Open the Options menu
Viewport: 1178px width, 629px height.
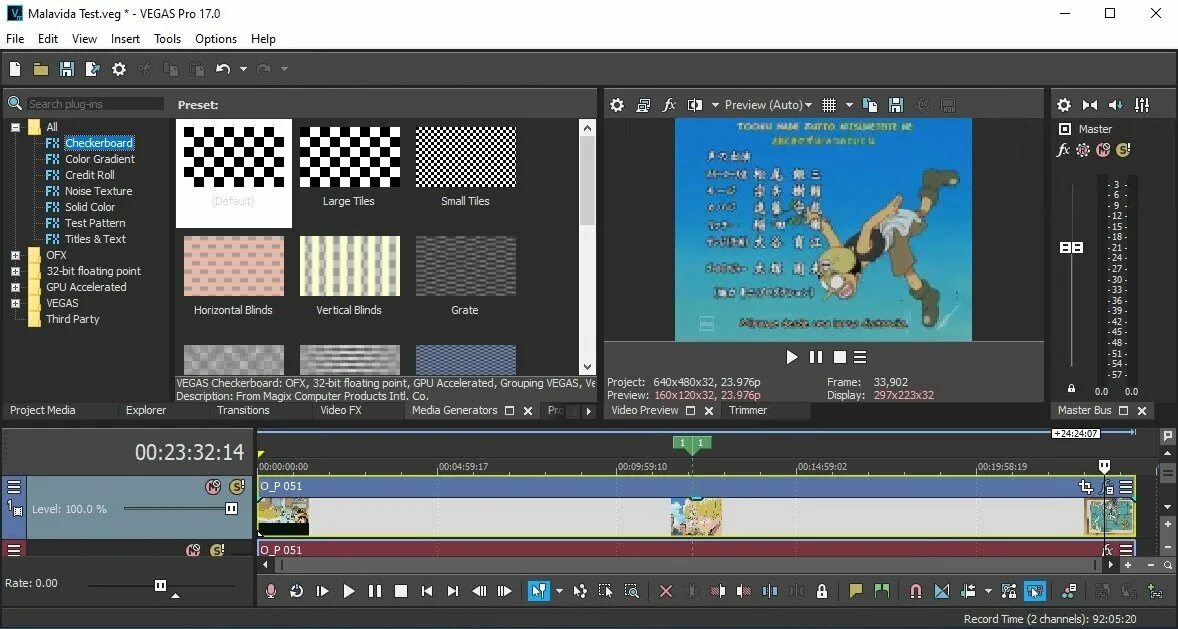pos(216,39)
